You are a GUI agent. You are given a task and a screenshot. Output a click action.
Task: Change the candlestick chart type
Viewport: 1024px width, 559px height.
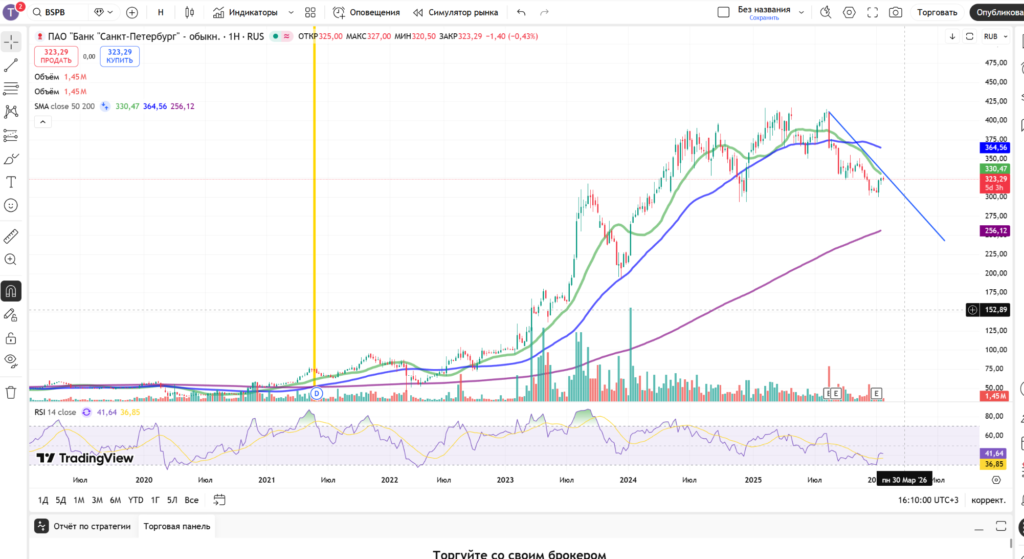[x=189, y=12]
